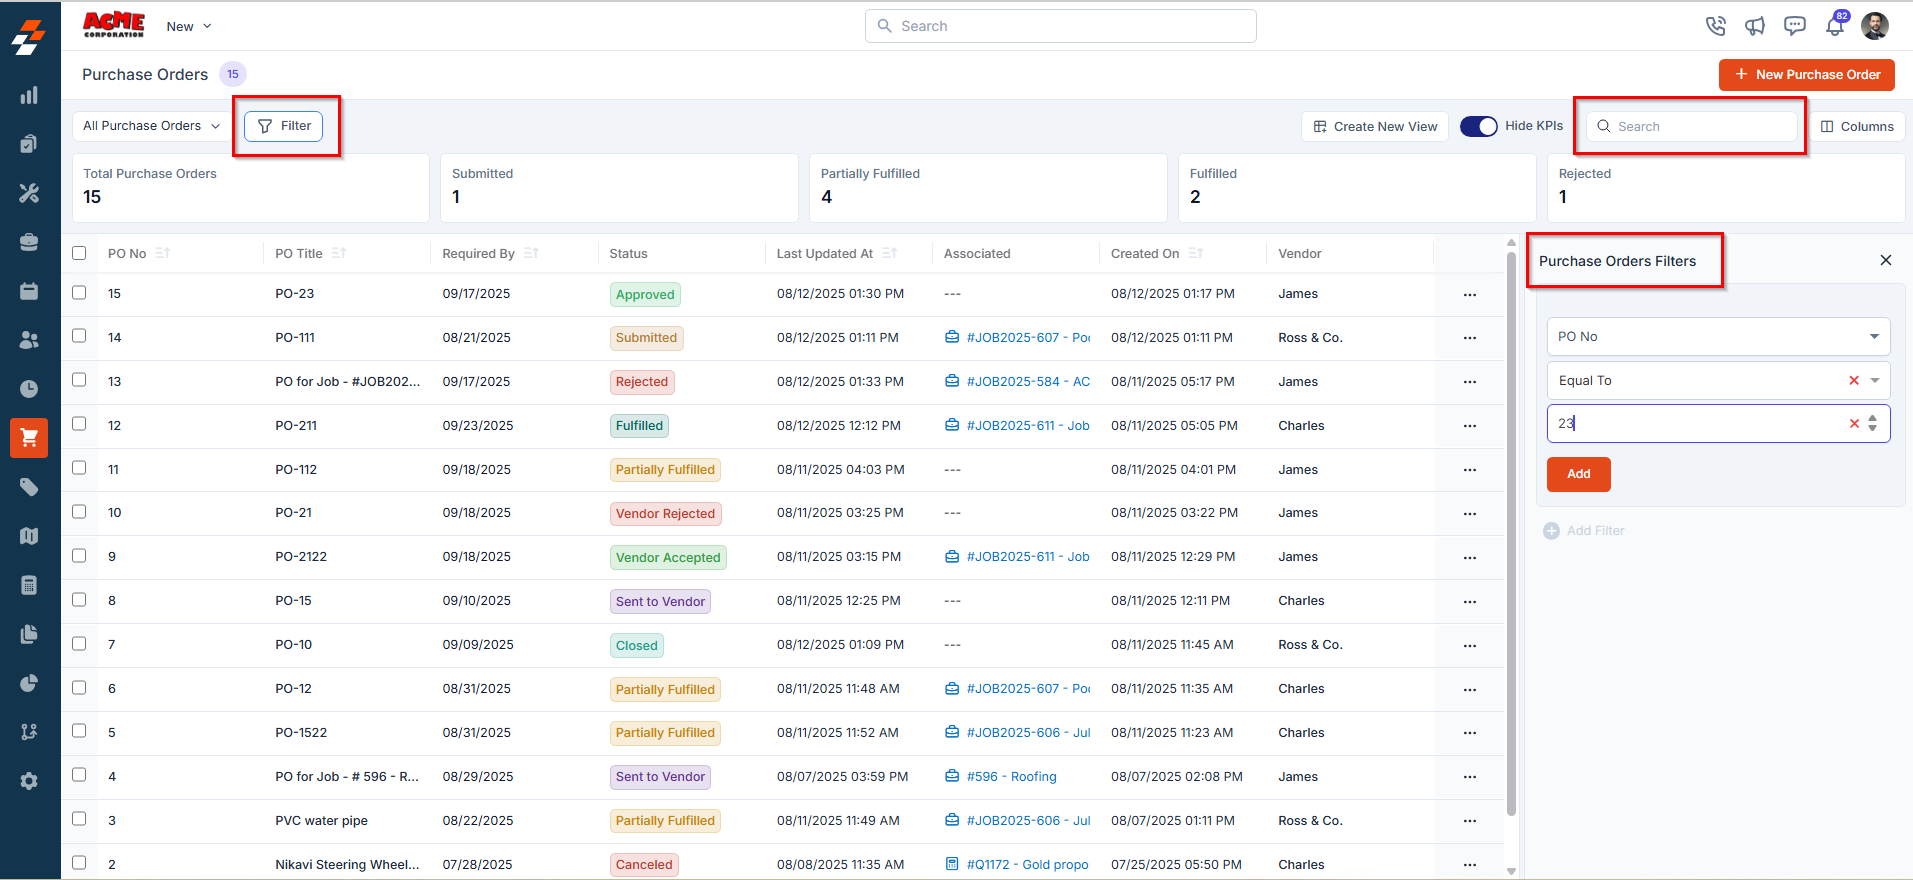Check the checkbox for PO No 13
Screen dimensions: 1913x880
pyautogui.click(x=79, y=380)
